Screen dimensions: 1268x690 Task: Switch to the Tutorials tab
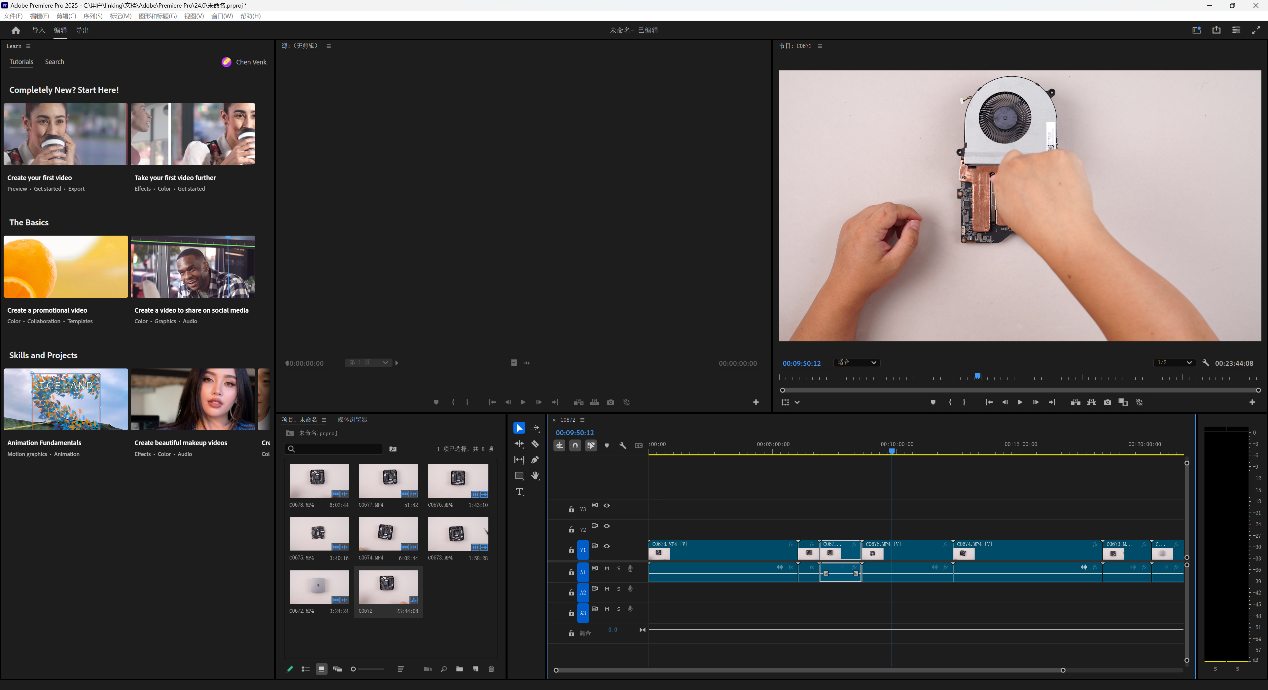point(21,62)
